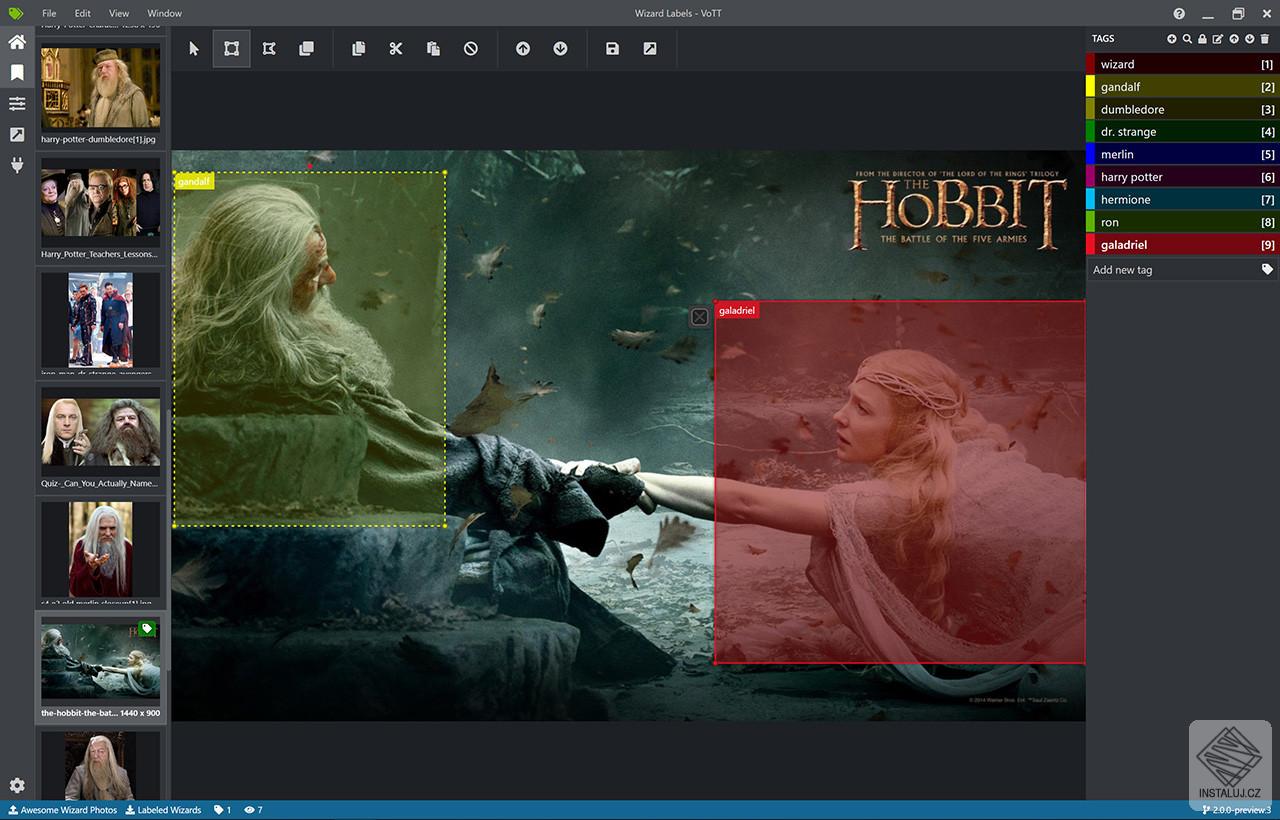
Task: Edit selected tag pencil icon
Action: (1218, 39)
